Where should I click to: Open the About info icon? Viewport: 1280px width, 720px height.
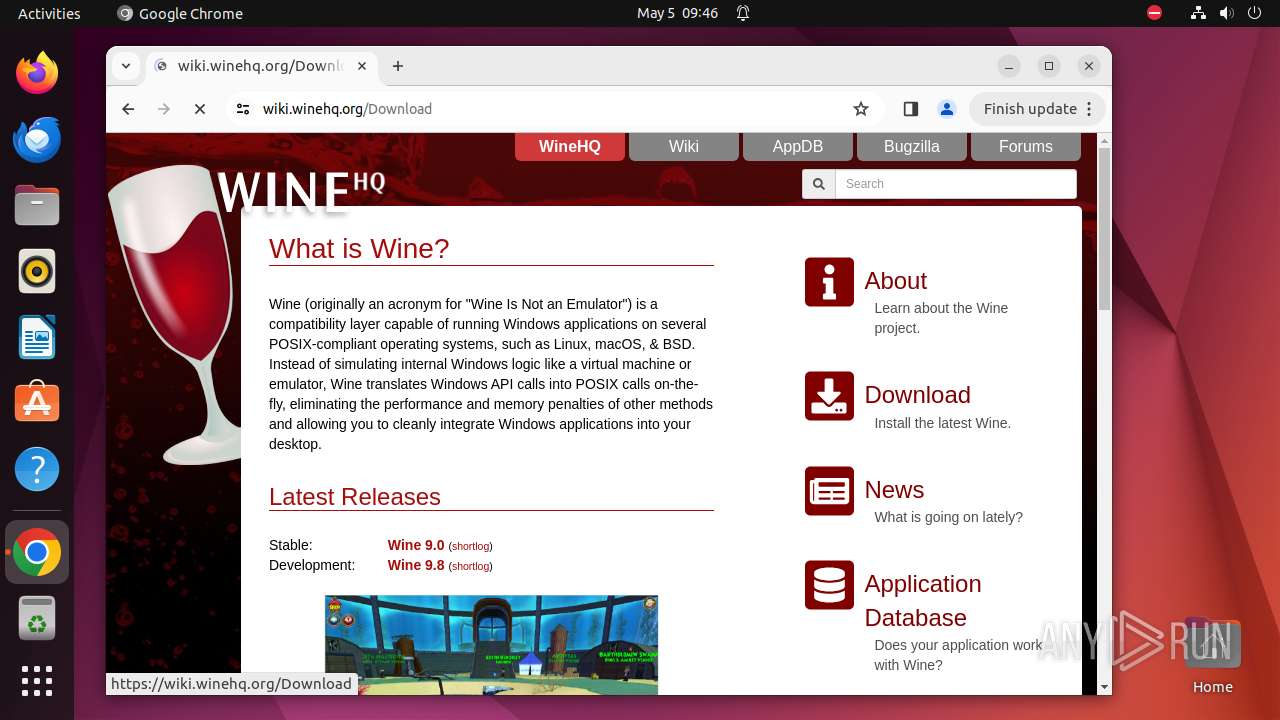tap(829, 282)
